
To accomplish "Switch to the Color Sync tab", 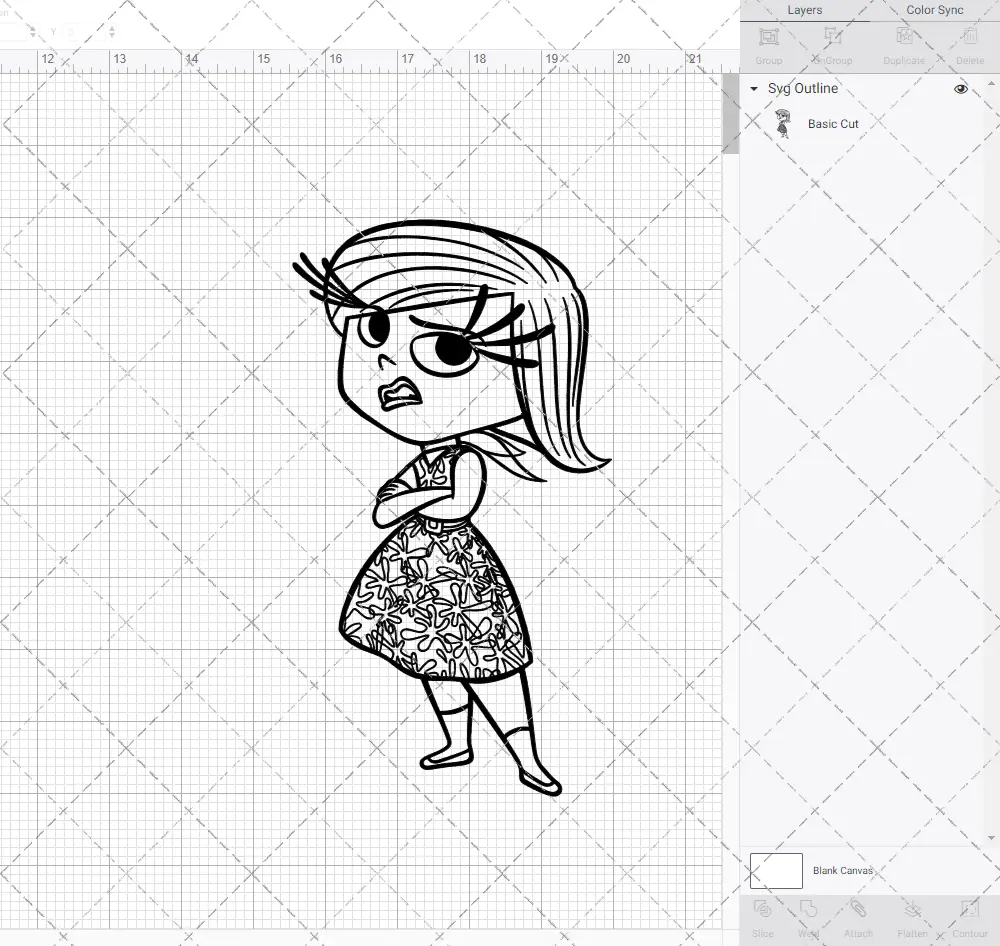I will [x=934, y=10].
